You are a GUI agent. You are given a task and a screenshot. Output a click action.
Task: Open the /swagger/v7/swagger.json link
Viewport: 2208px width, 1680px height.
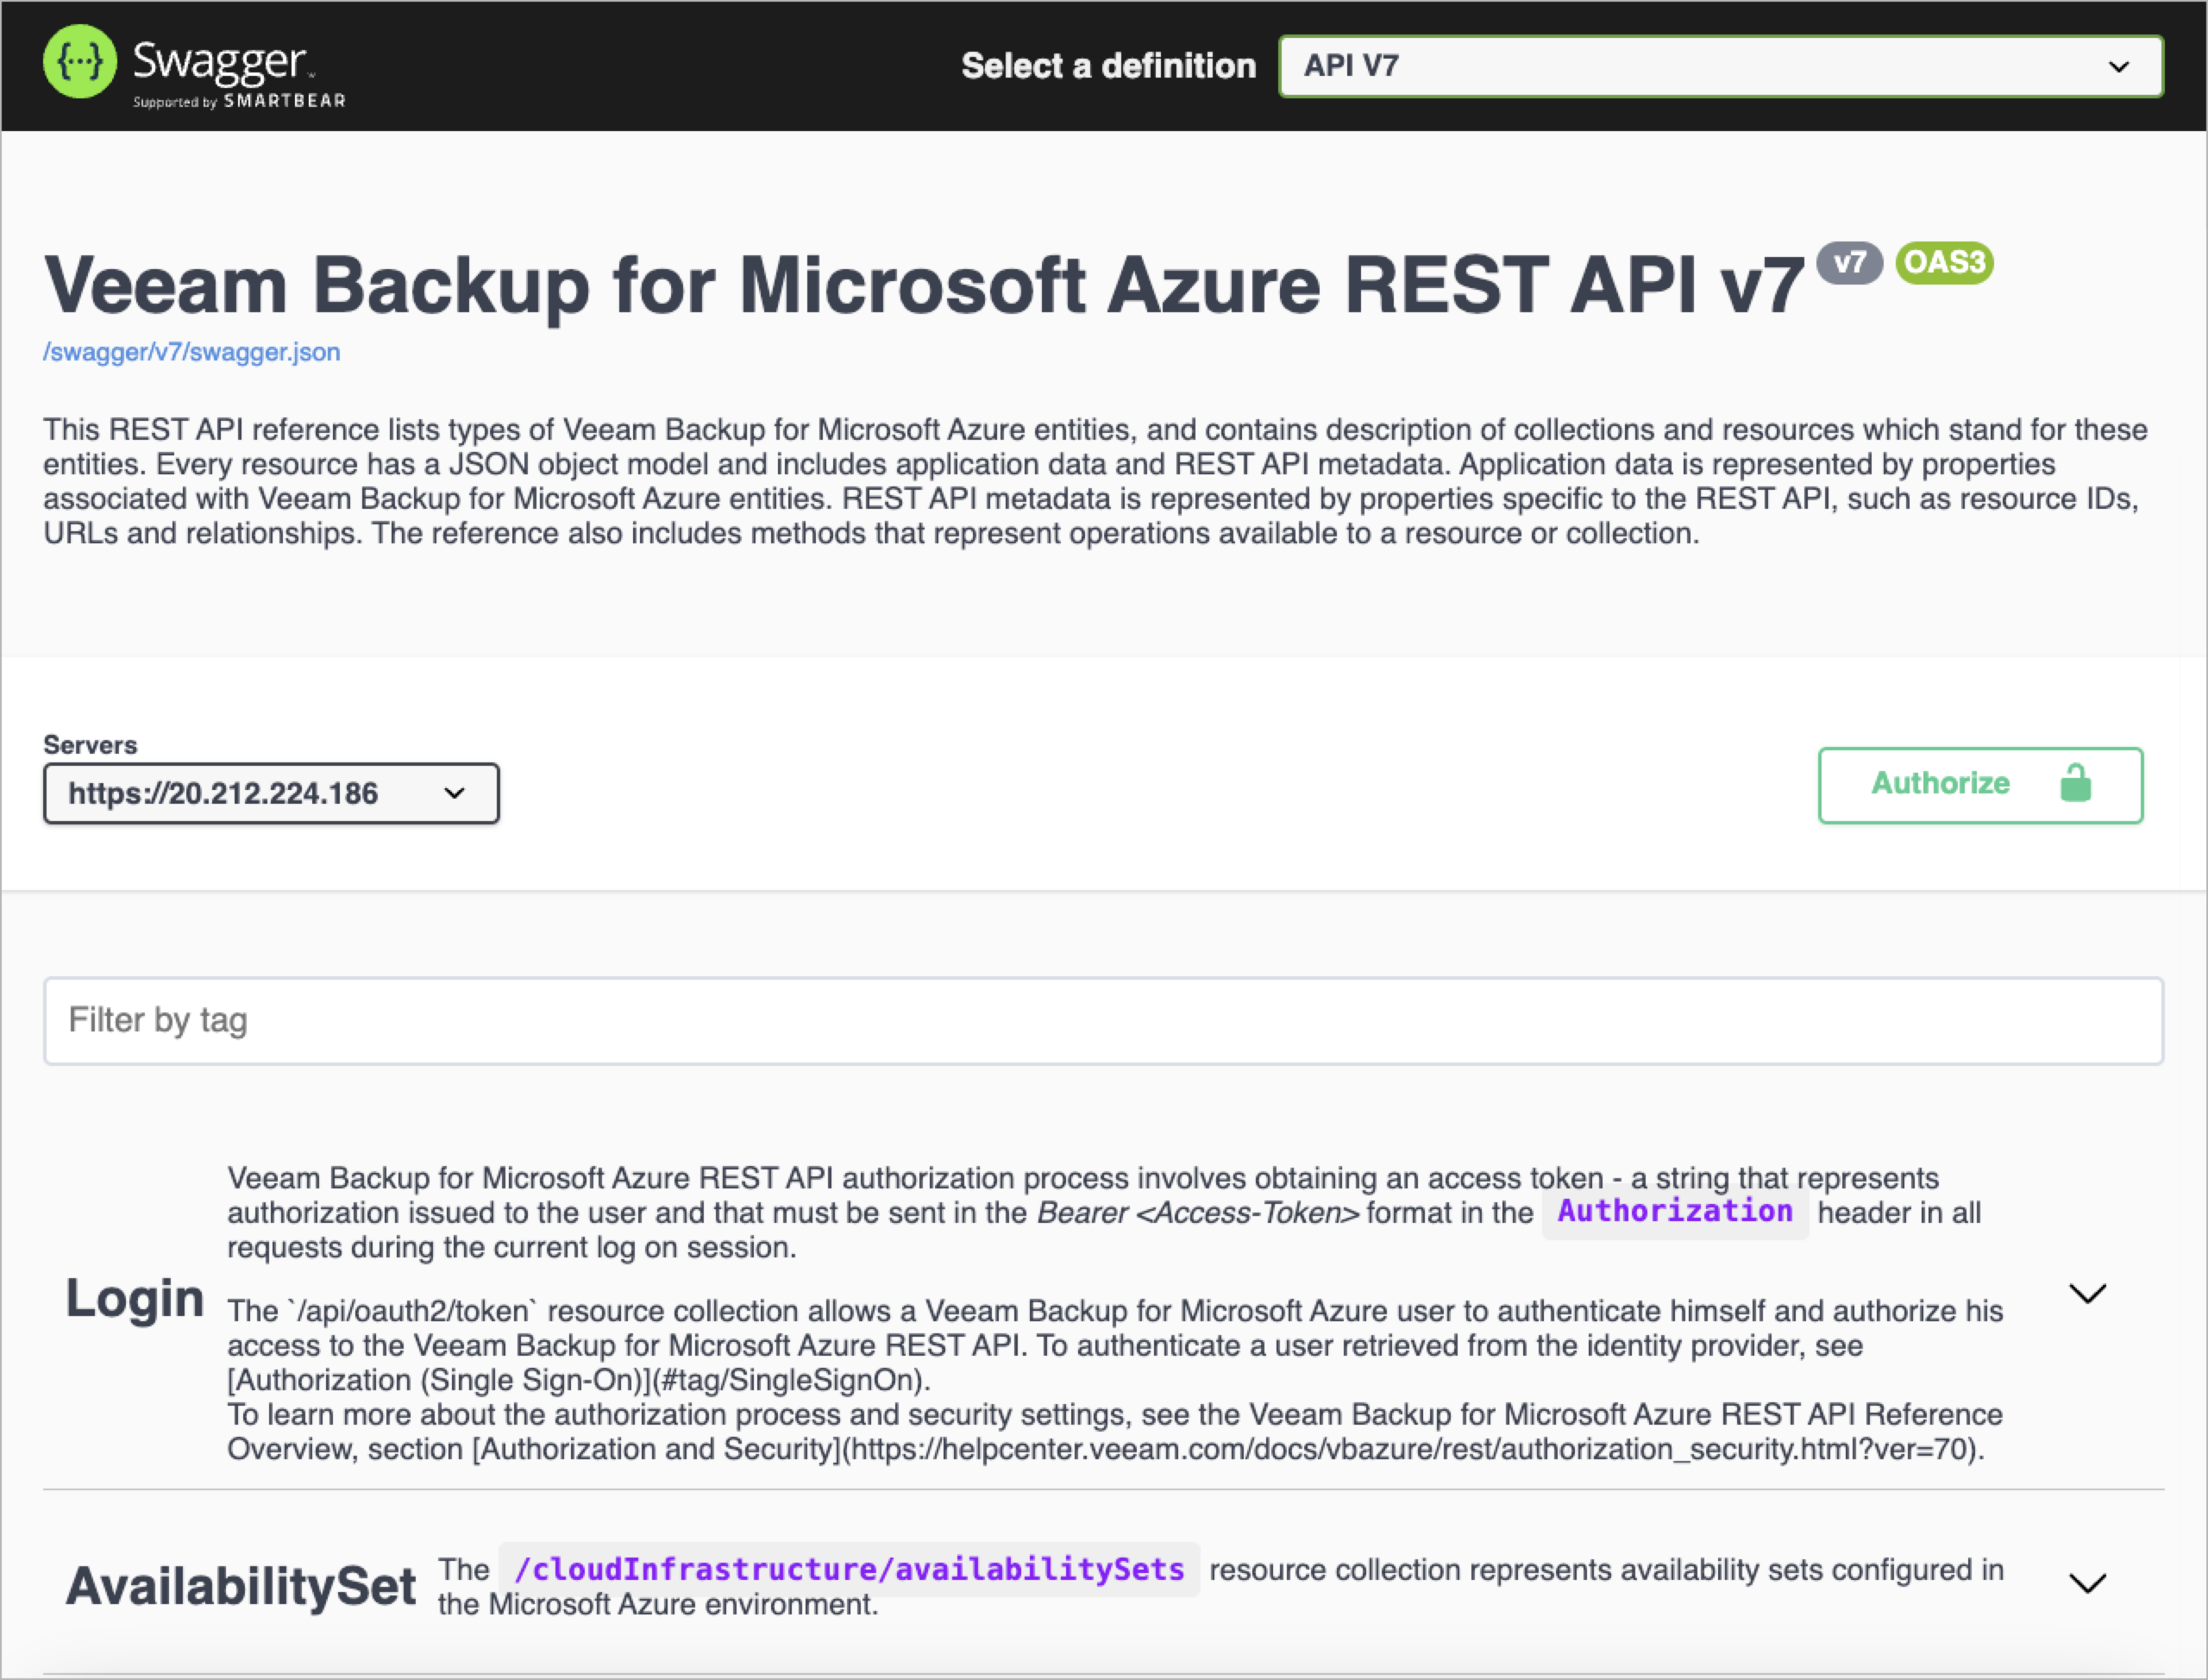[191, 352]
